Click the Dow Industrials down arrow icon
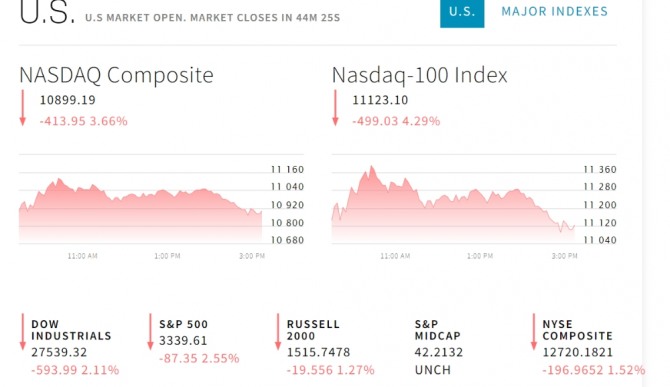The height and width of the screenshot is (387, 670). [x=23, y=331]
